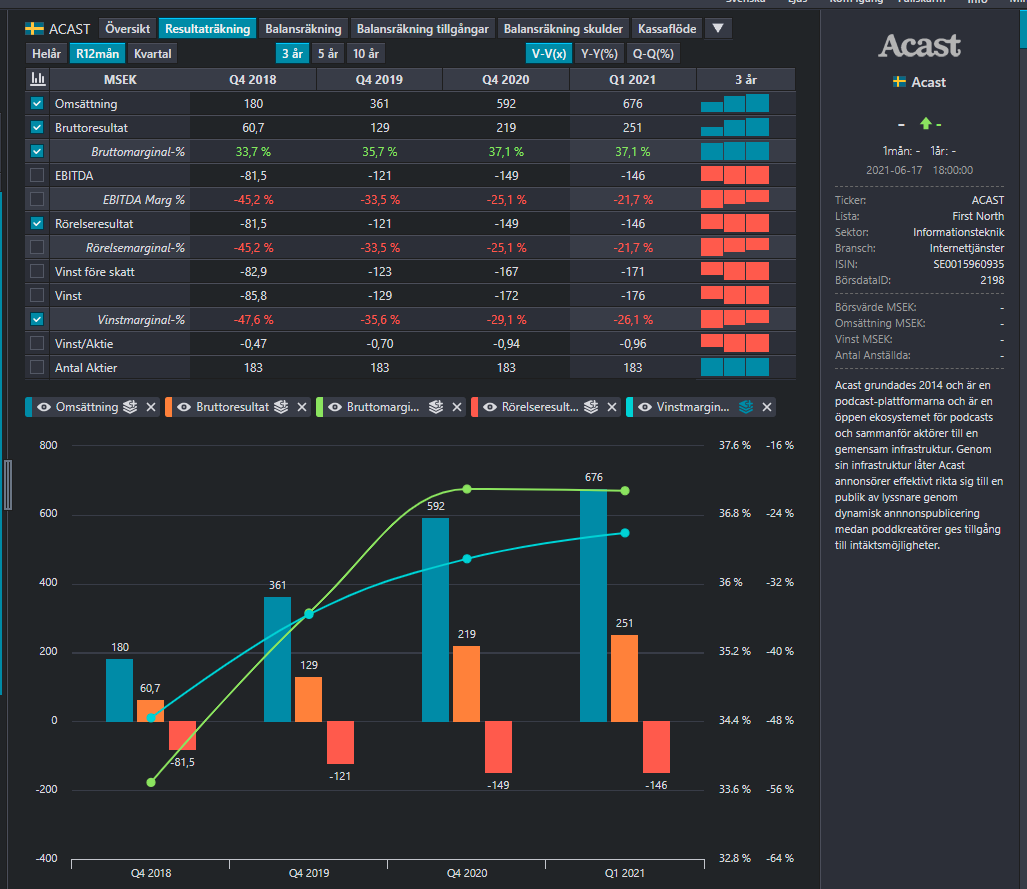Viewport: 1027px width, 889px height.
Task: Choose the 5 år range button
Action: click(328, 54)
